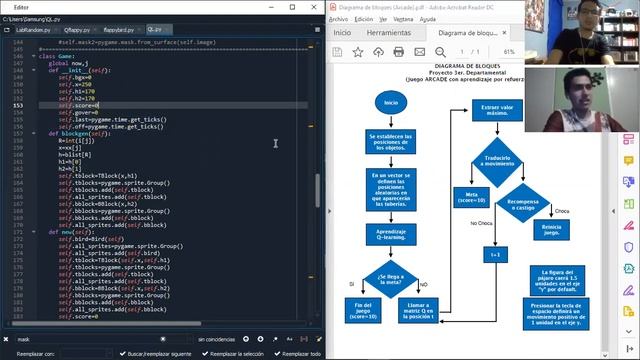Toggle whole-word match option in search bar
Viewport: 640px width, 360px height.
(304, 339)
